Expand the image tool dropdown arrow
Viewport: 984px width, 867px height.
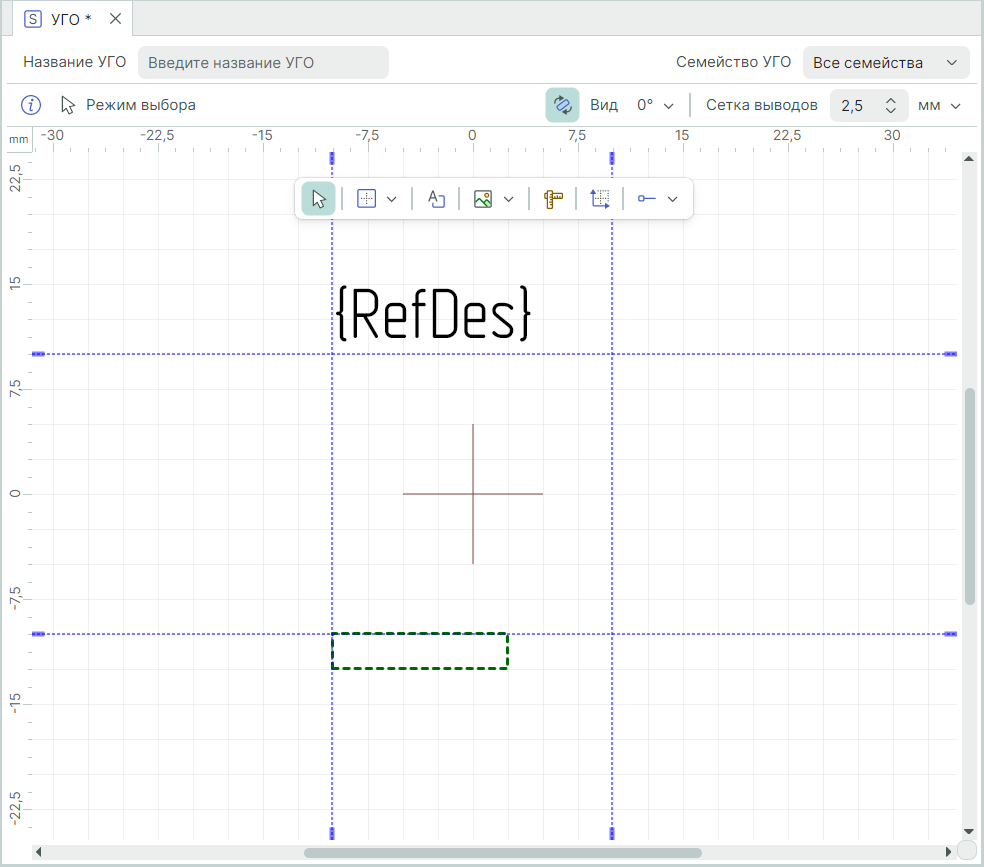tap(508, 199)
